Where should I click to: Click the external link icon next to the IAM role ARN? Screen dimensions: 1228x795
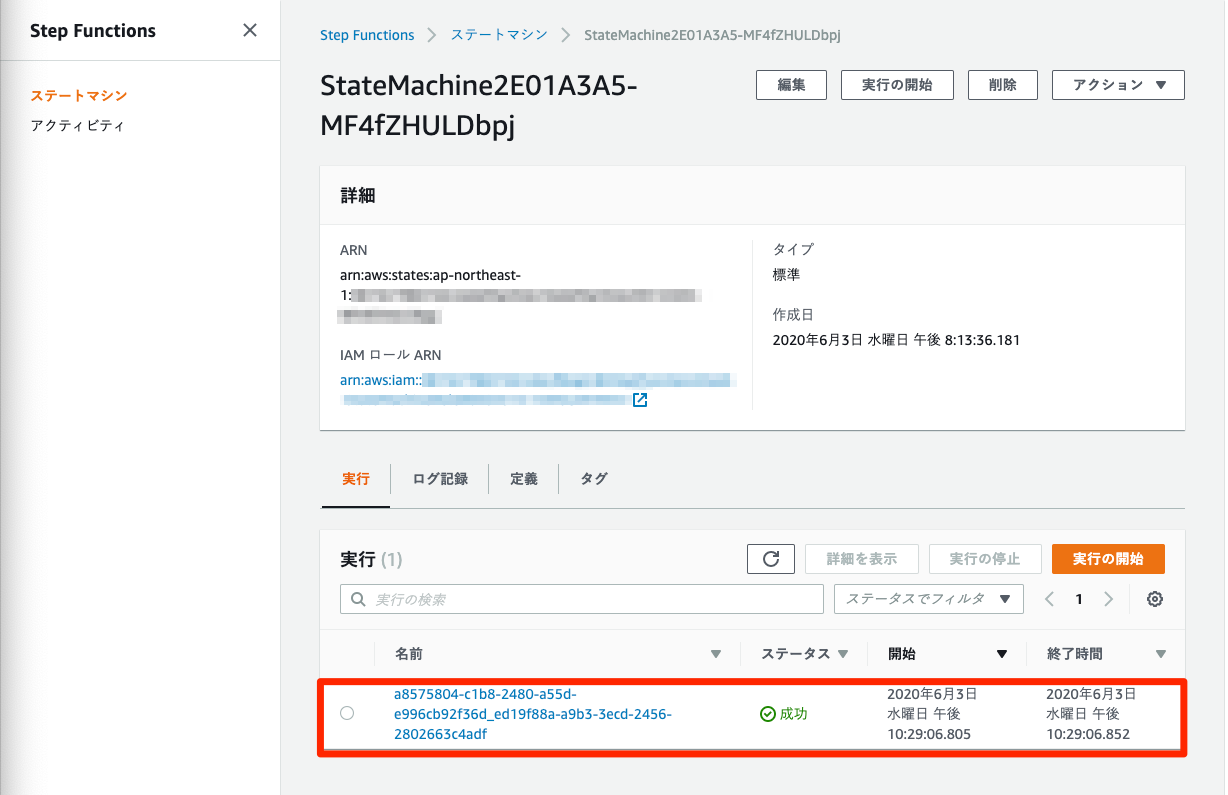640,400
